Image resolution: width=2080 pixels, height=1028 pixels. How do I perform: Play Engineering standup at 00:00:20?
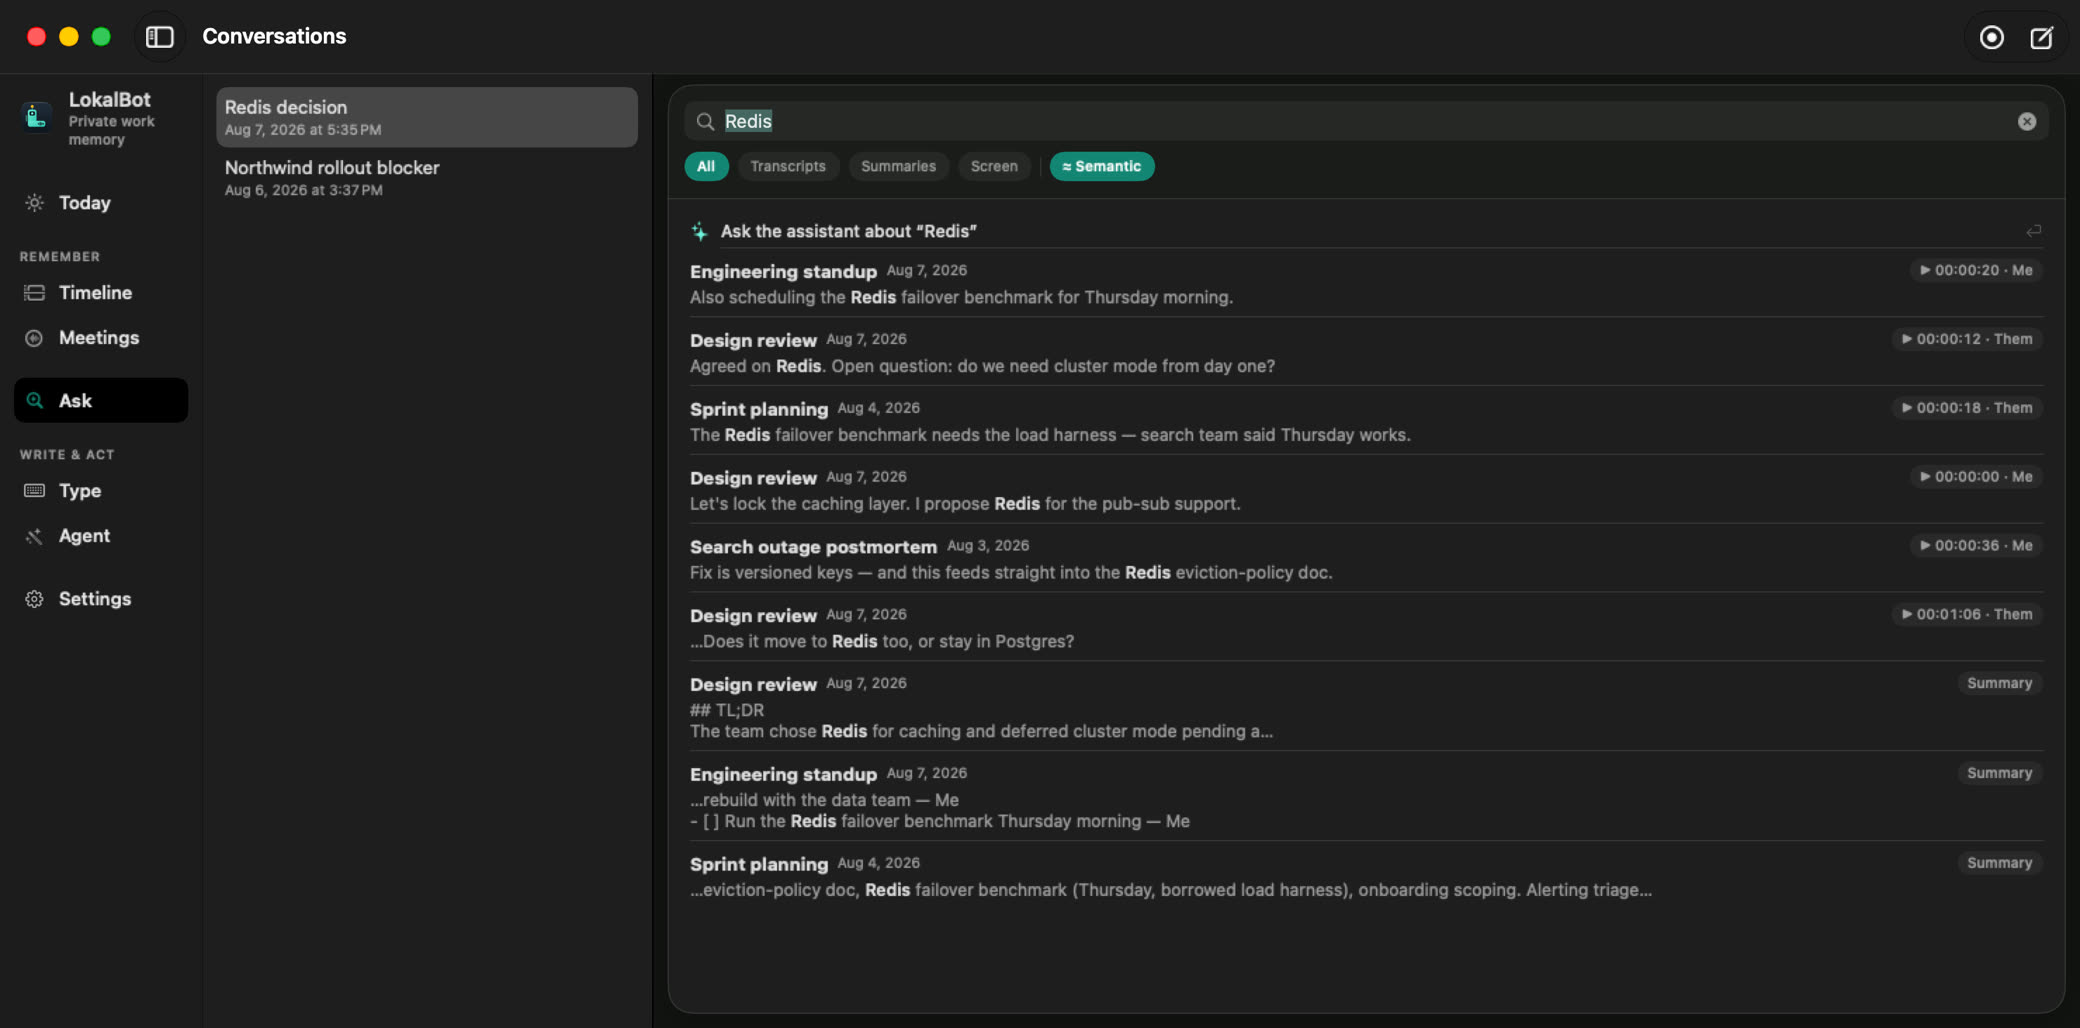(1975, 270)
